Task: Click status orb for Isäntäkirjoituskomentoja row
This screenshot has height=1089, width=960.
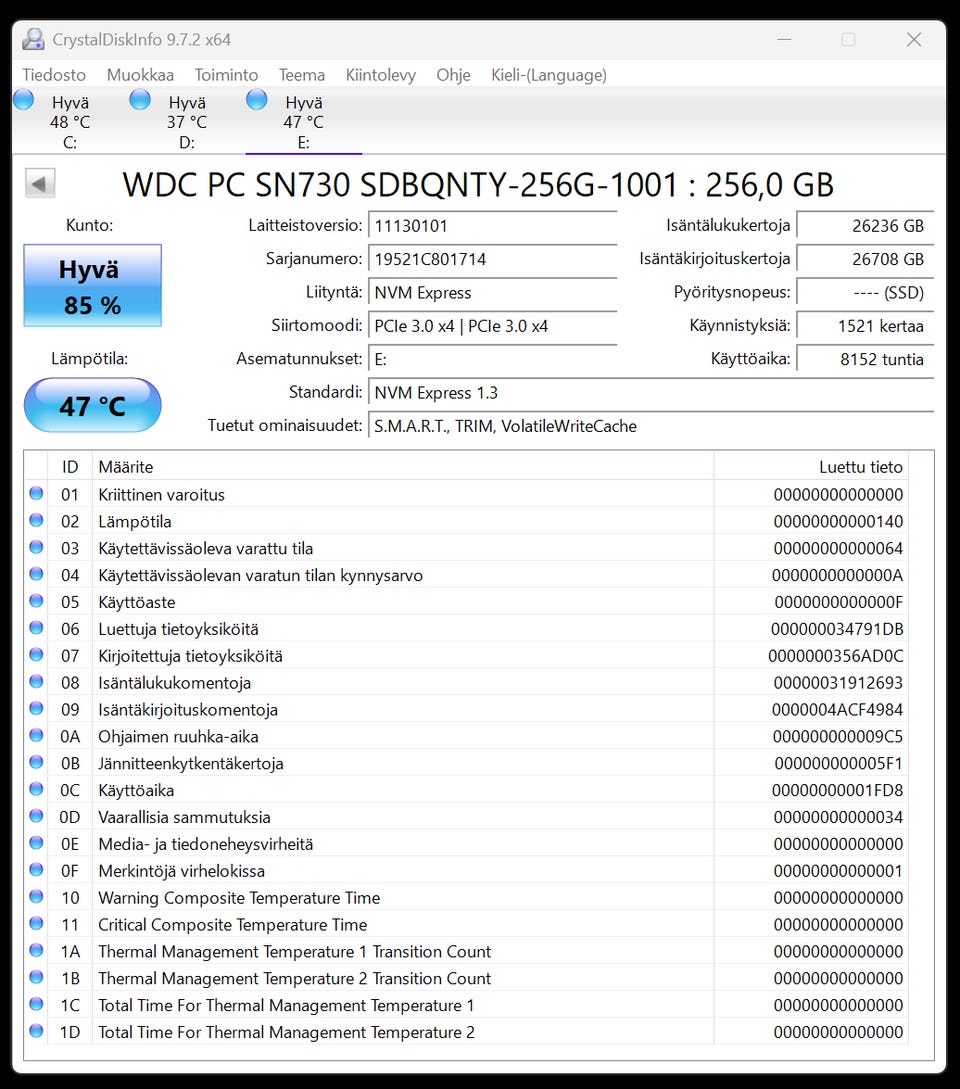Action: pos(36,708)
